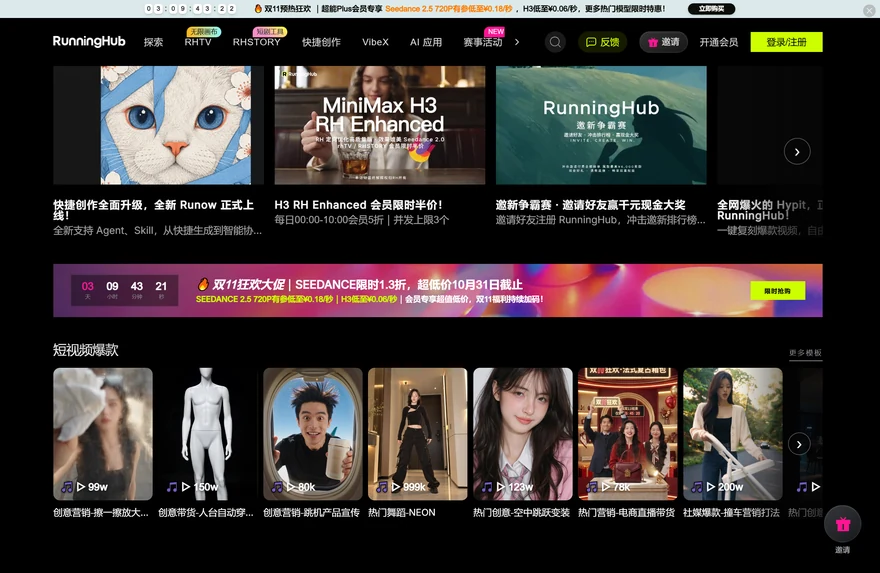Open the search magnifier icon

tap(555, 42)
